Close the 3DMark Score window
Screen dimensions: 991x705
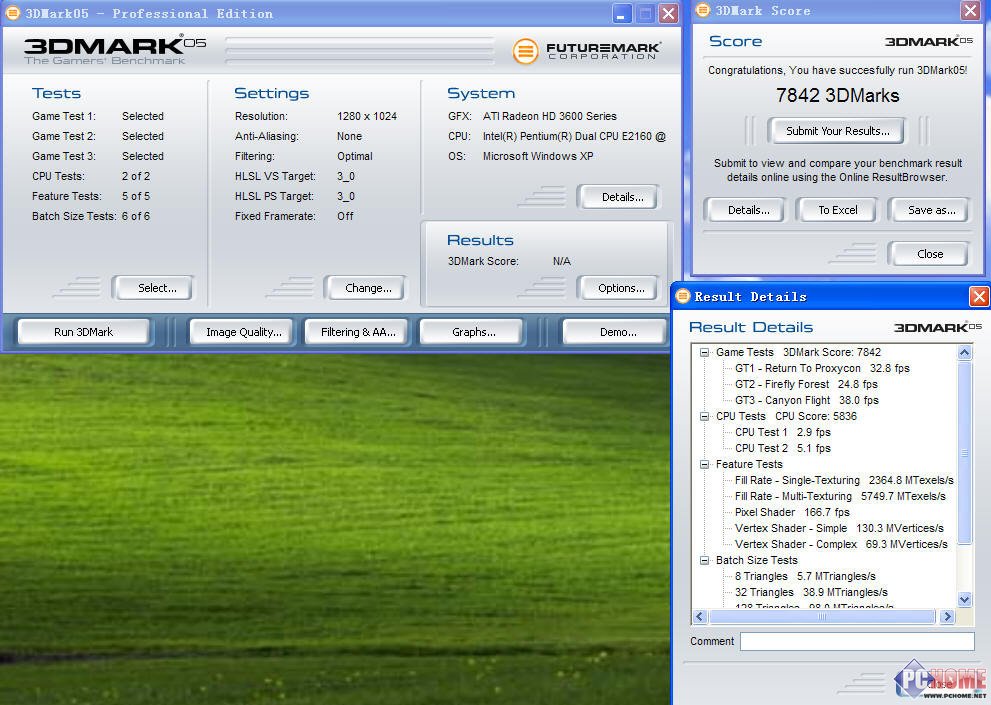tap(970, 10)
